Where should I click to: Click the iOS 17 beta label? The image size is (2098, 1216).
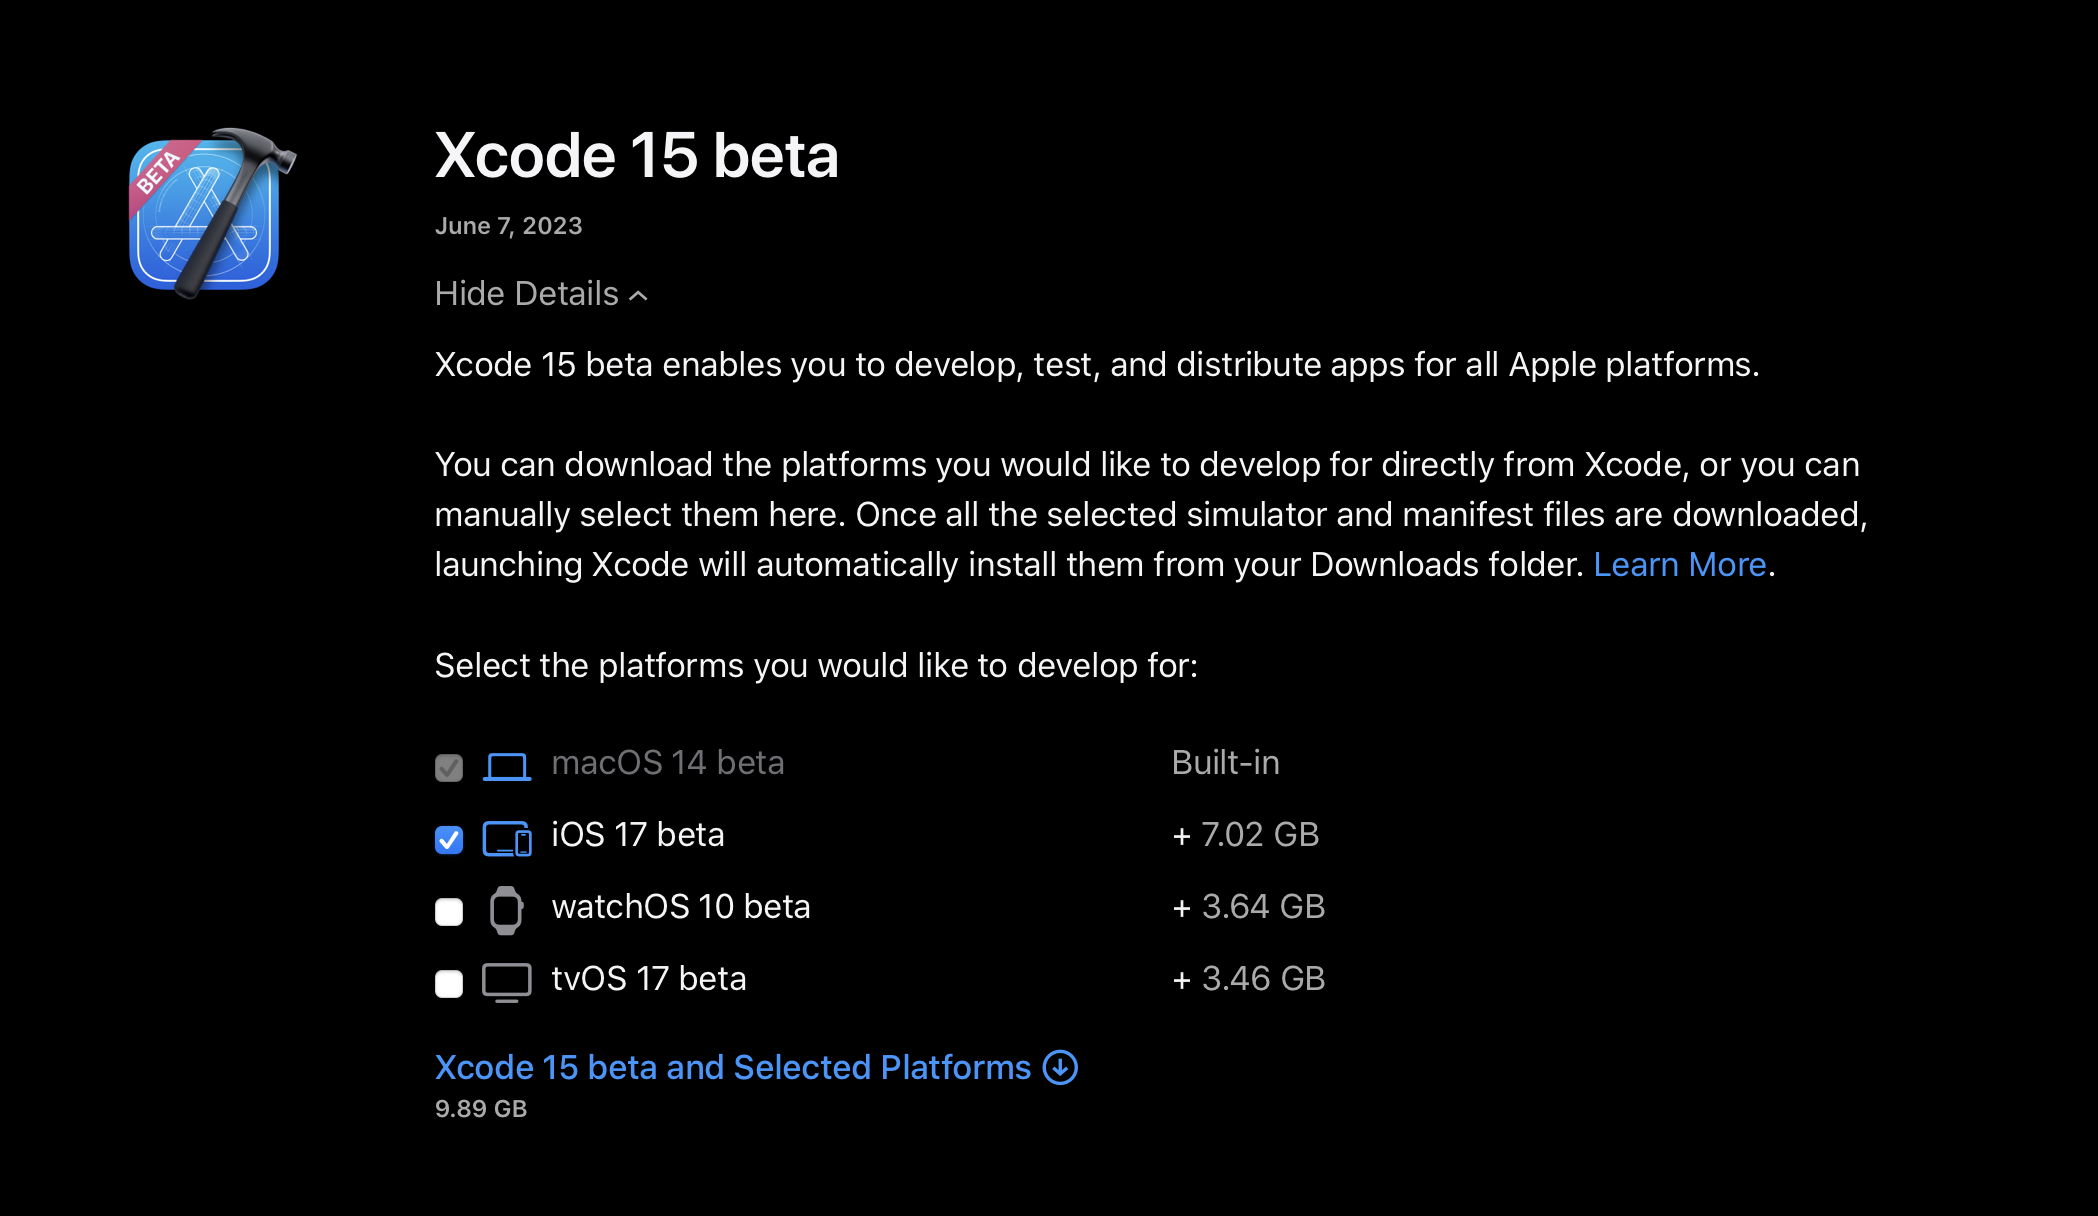638,835
